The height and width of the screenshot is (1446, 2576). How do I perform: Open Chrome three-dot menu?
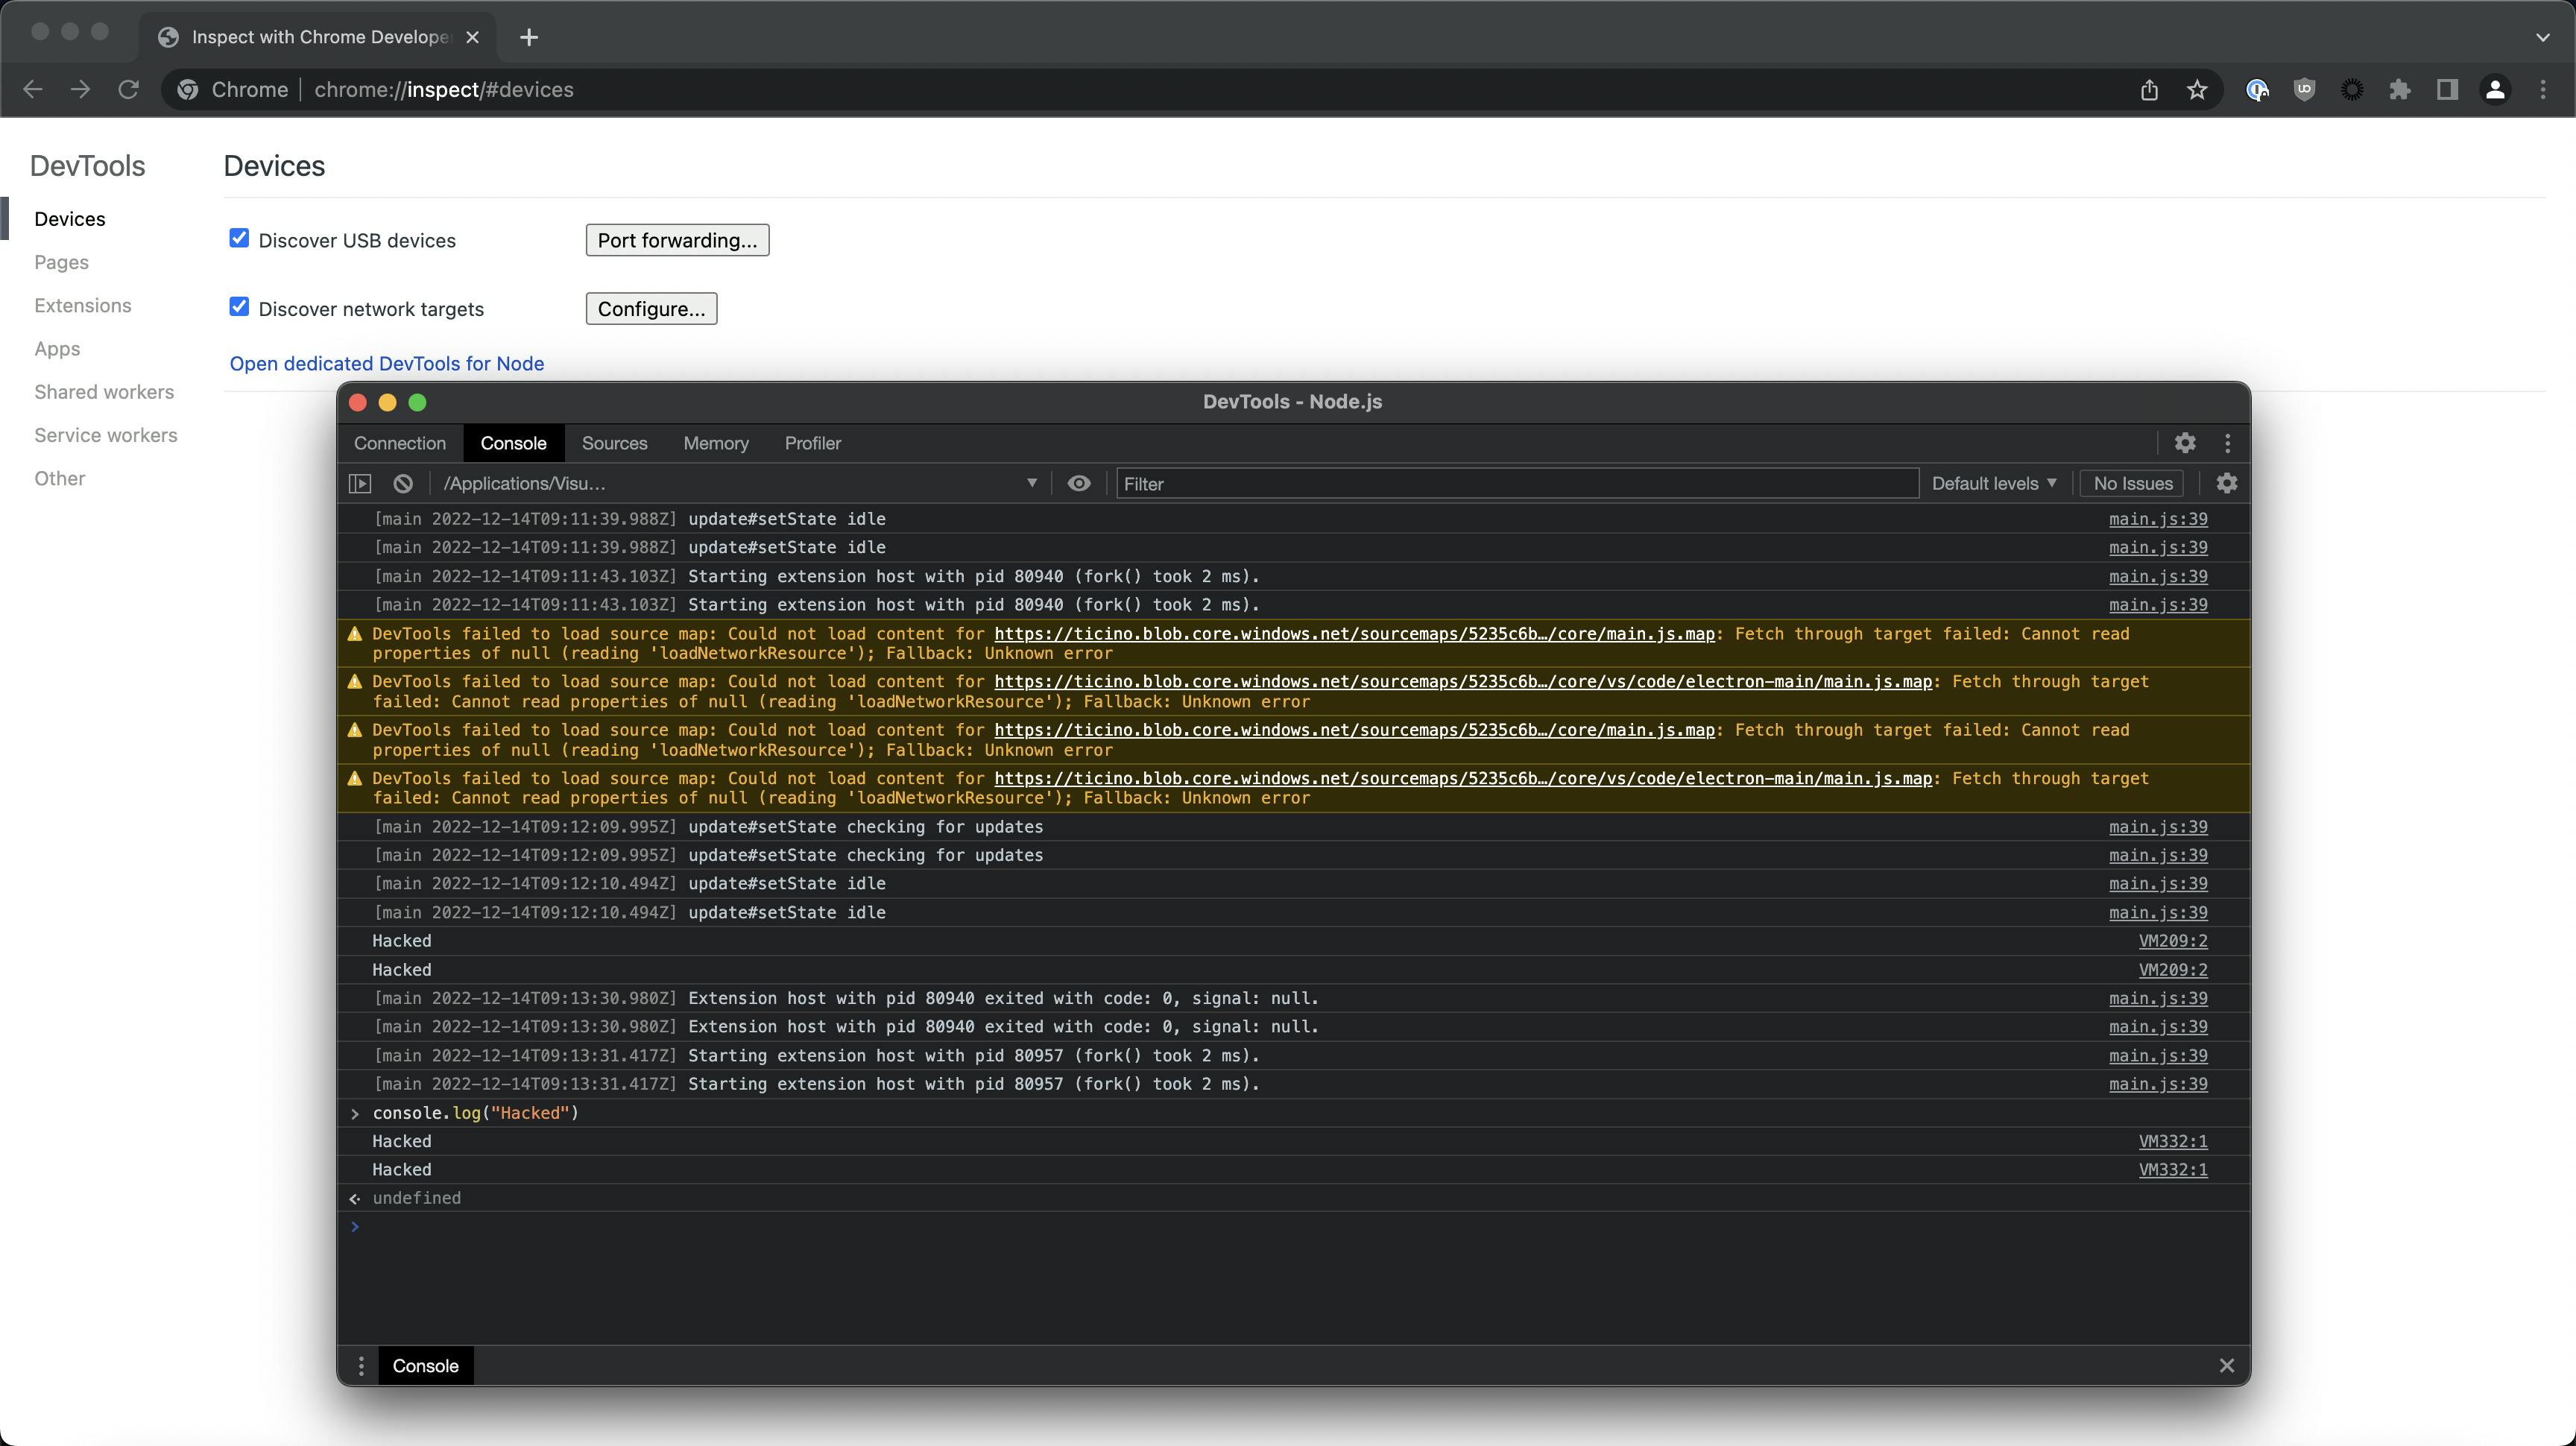click(x=2543, y=90)
